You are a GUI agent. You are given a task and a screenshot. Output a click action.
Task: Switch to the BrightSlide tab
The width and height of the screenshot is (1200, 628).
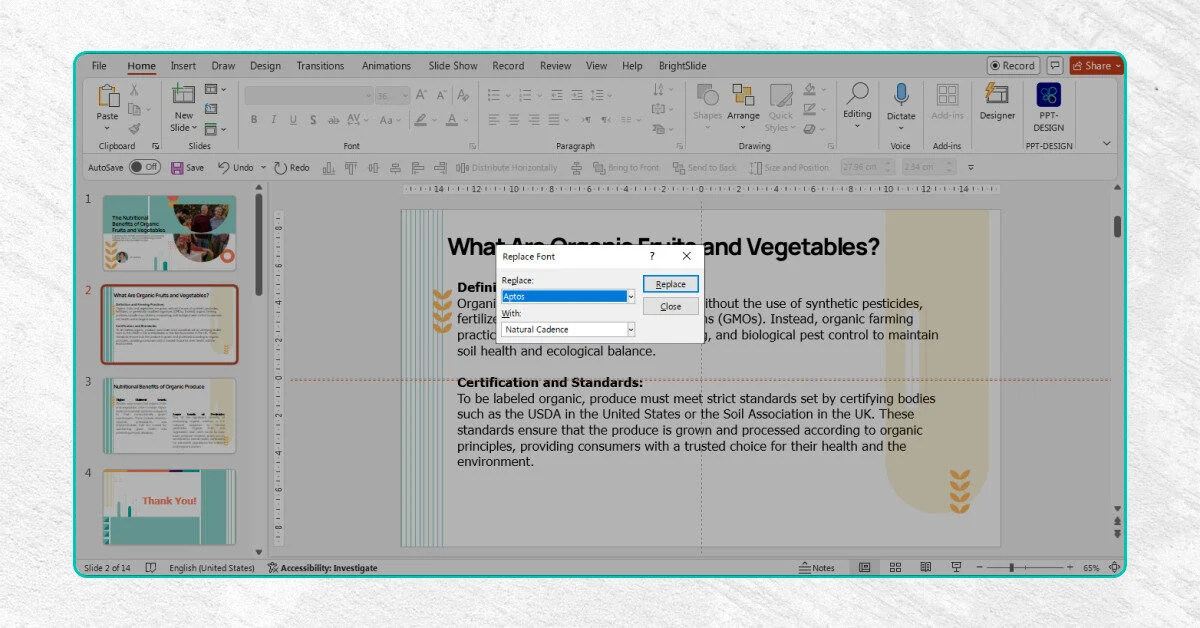coord(682,66)
